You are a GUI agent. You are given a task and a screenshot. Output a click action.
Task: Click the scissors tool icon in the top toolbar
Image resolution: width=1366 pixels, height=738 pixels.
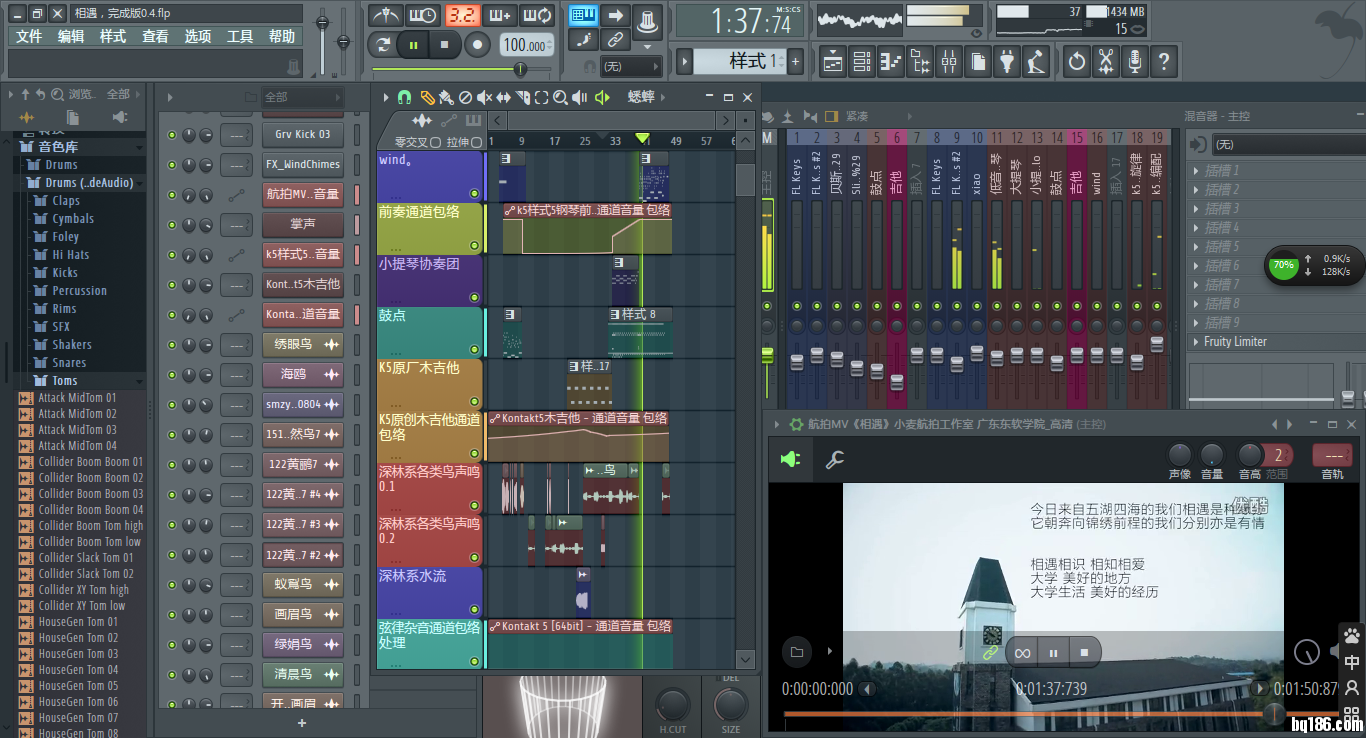click(x=1105, y=62)
